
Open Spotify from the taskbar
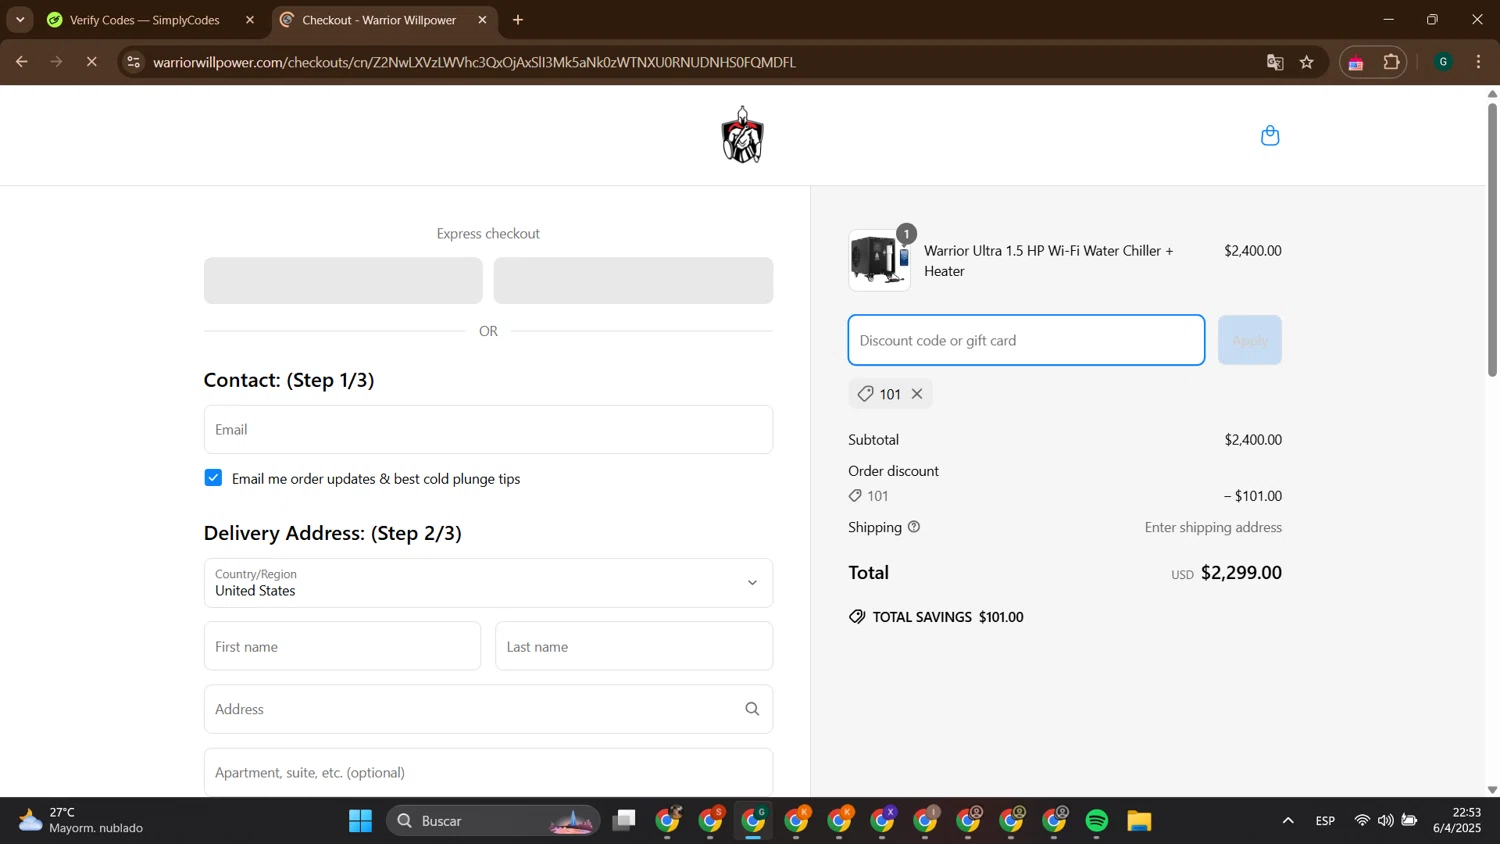pyautogui.click(x=1097, y=821)
